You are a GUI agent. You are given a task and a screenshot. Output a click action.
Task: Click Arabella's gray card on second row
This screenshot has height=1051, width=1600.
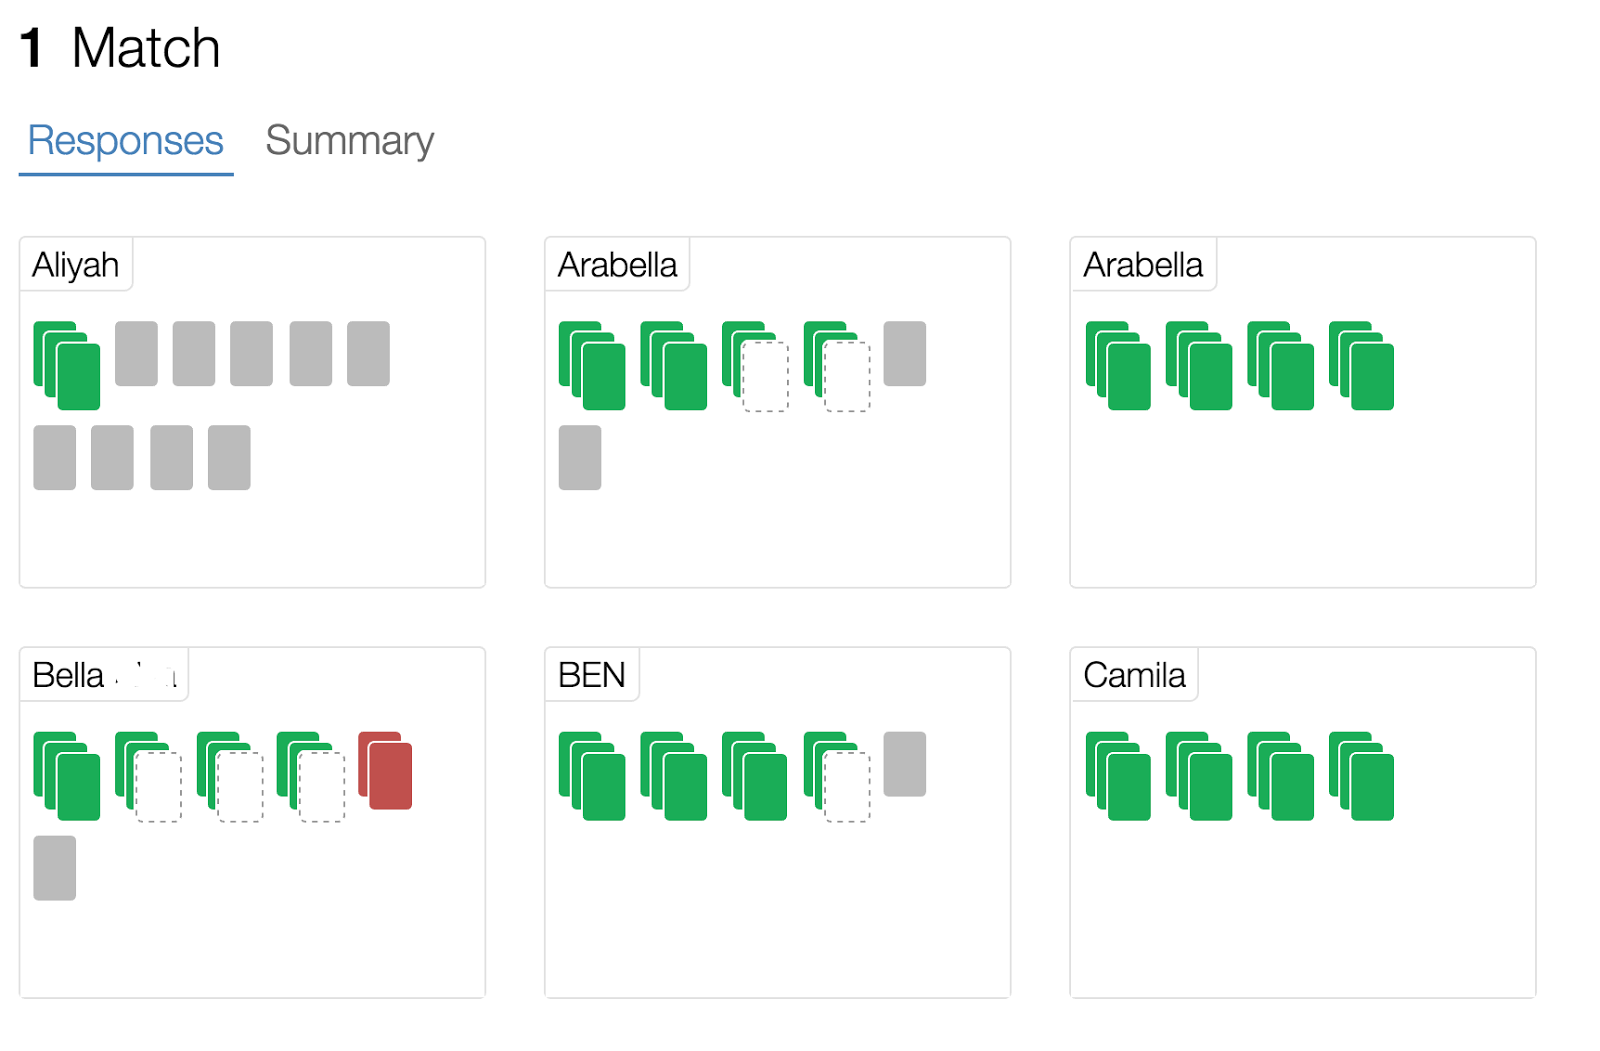click(x=580, y=457)
